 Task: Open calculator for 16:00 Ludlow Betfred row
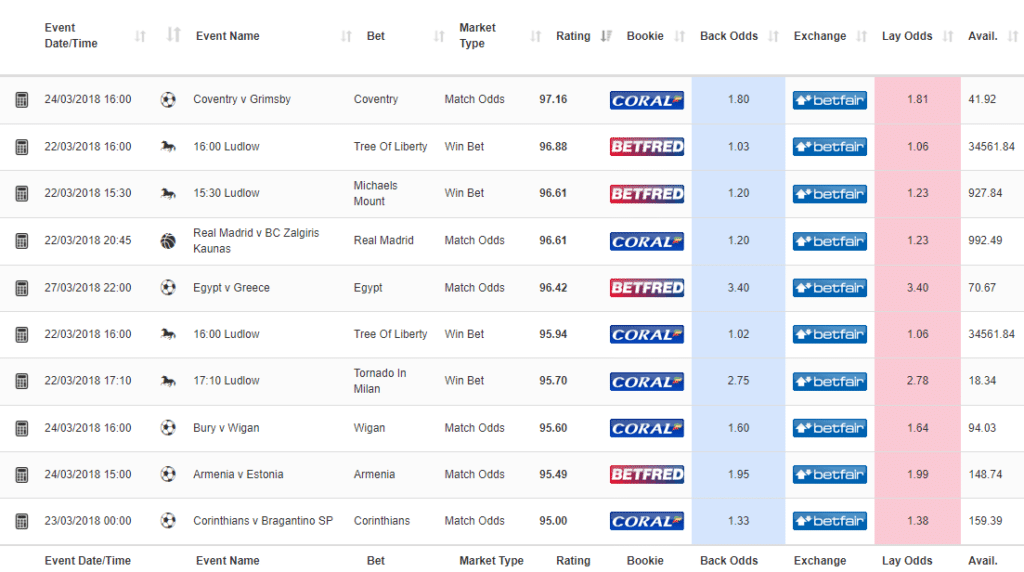22,147
